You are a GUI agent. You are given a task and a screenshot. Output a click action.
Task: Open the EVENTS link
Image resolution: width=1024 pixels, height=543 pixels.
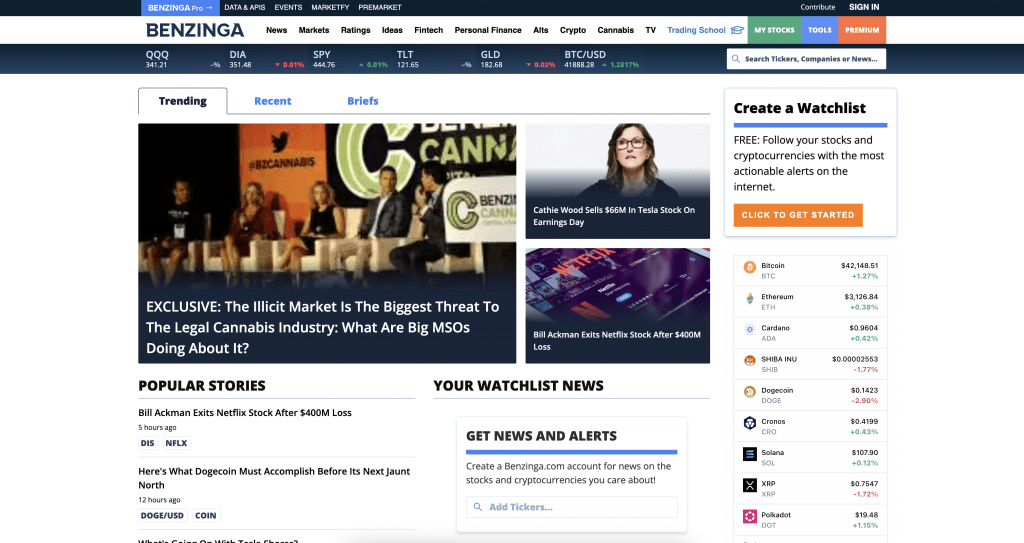point(288,7)
